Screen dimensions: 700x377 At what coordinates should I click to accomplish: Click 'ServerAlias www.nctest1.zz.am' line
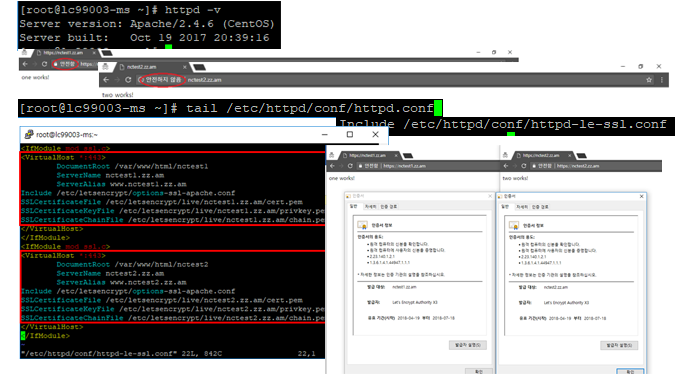click(121, 184)
